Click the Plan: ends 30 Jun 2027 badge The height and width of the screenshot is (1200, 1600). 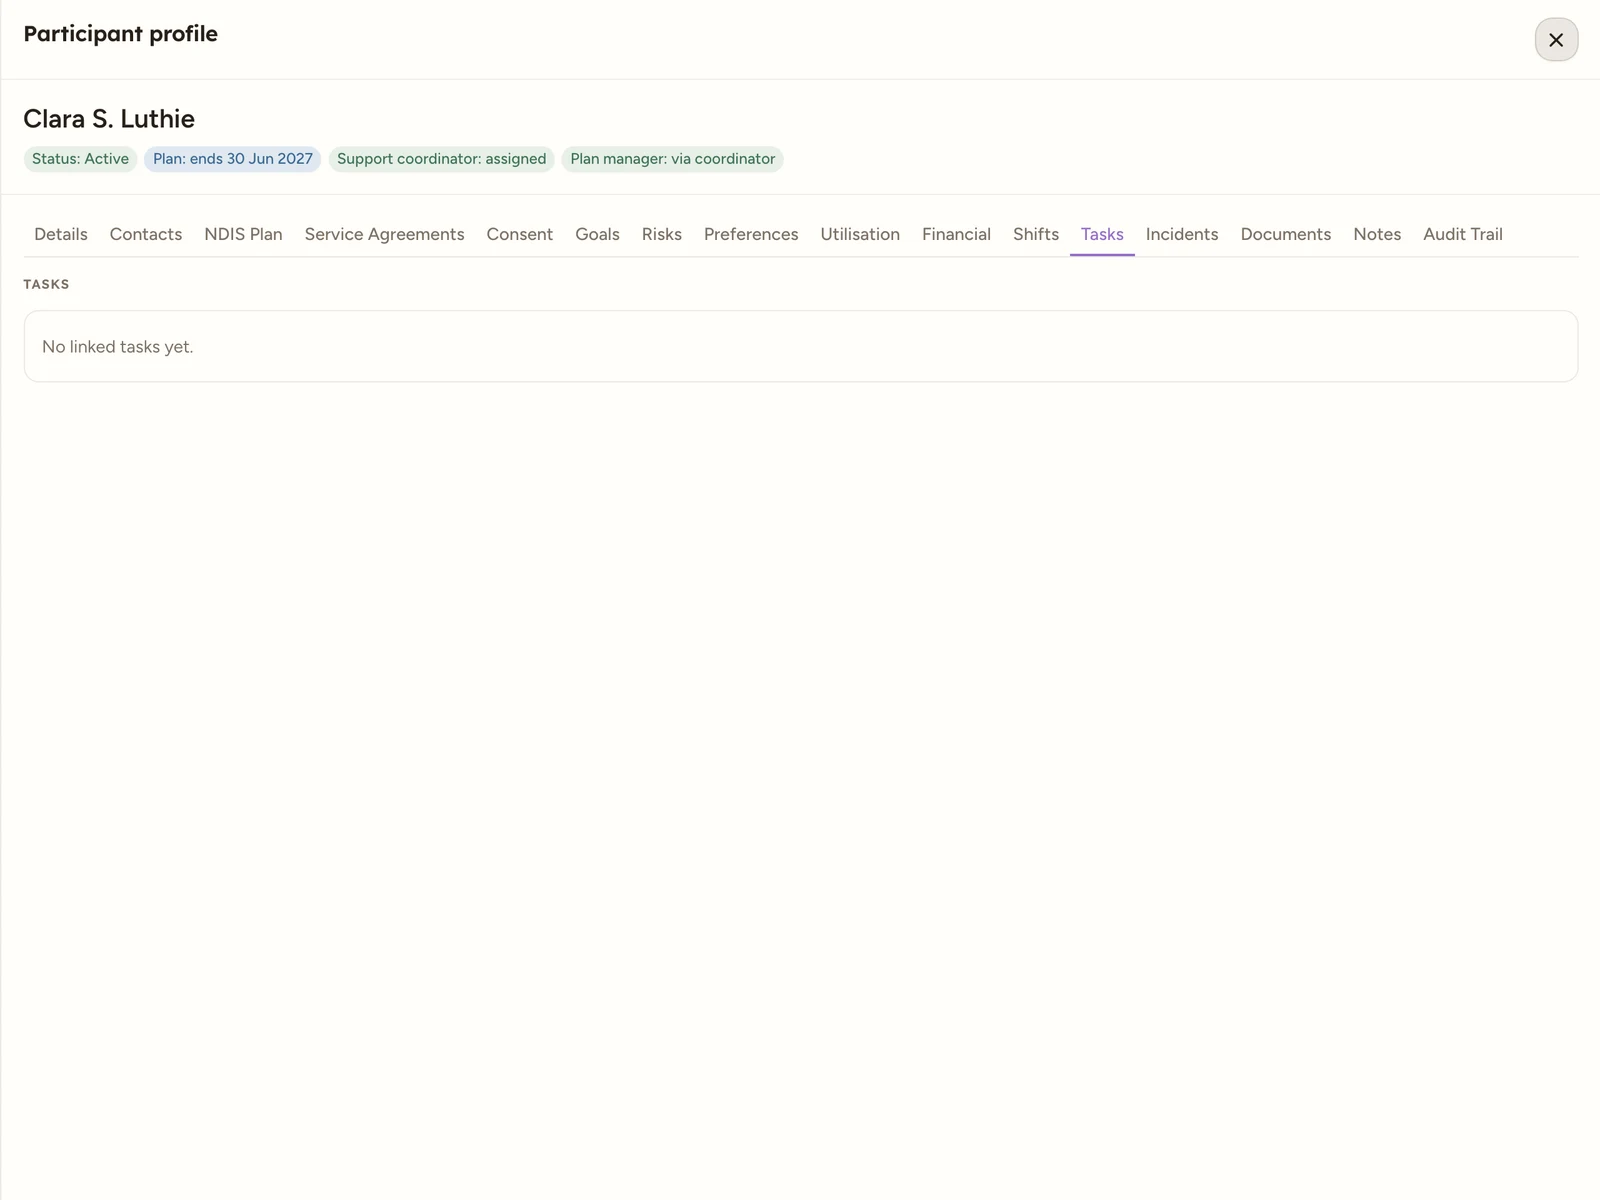[x=232, y=159]
